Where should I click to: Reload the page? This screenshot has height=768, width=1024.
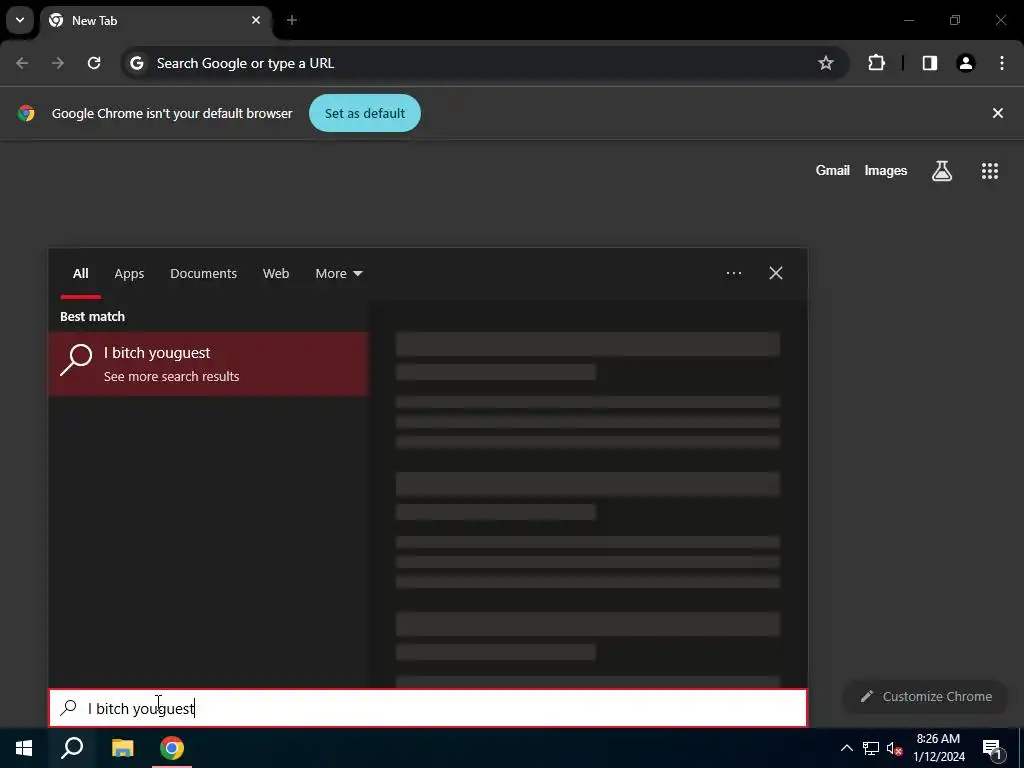point(94,63)
